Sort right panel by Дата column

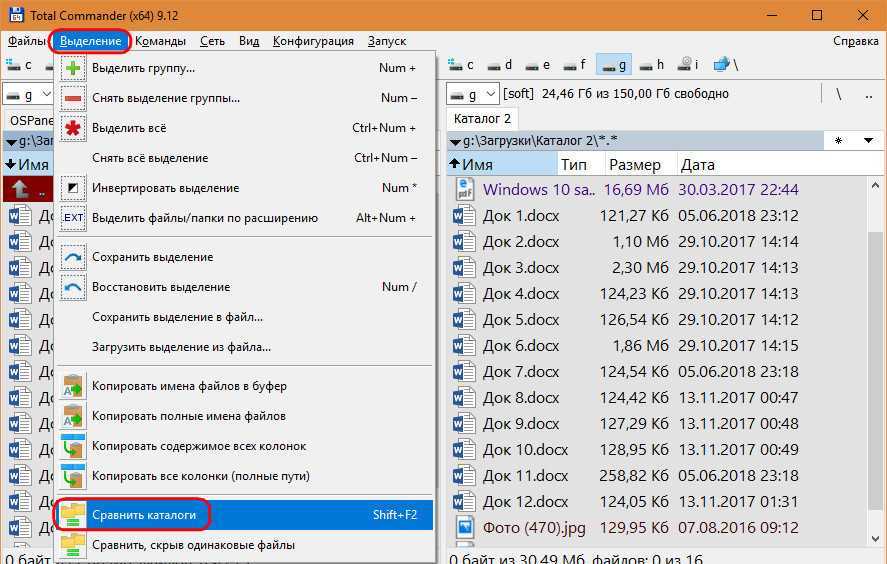point(698,165)
